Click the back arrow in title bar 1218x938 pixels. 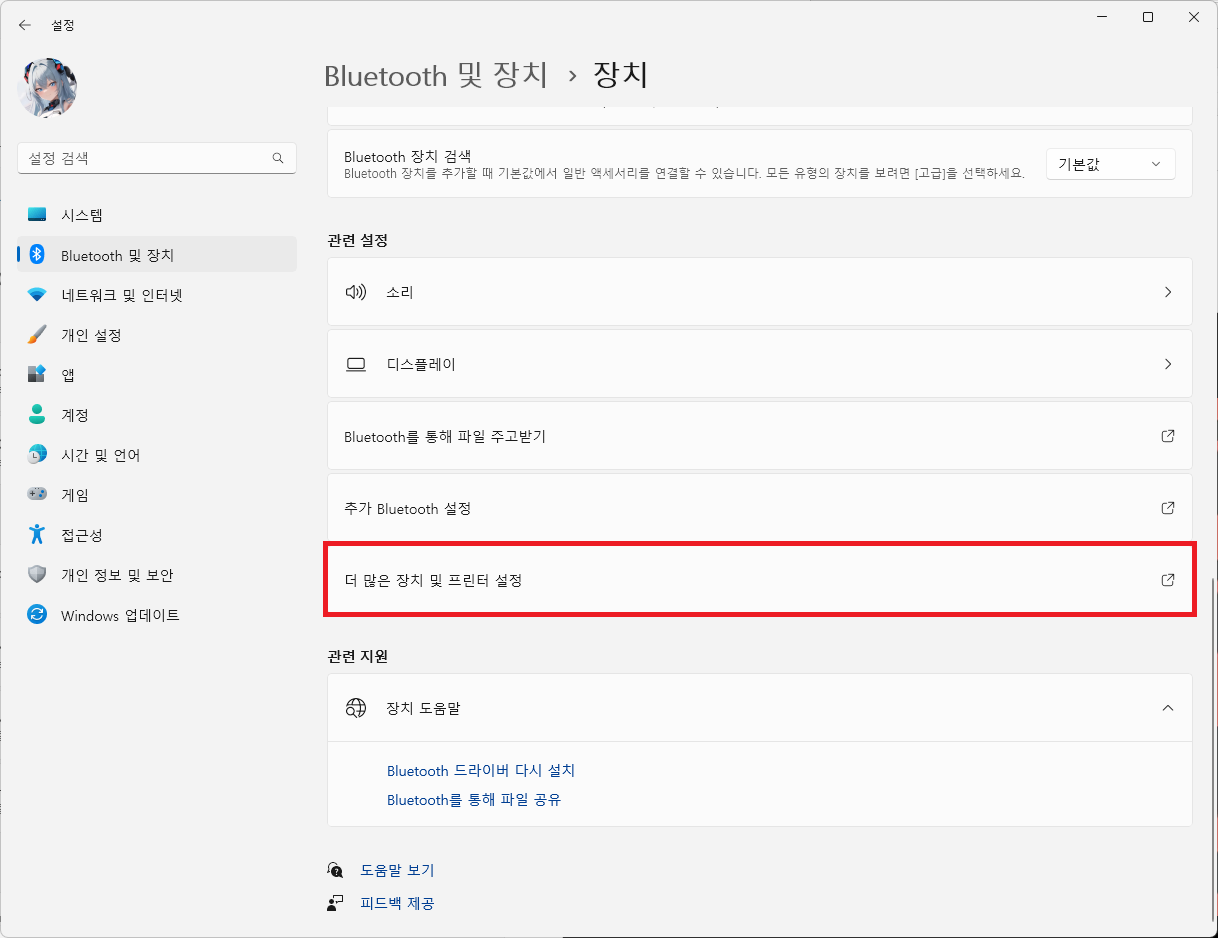(x=25, y=25)
